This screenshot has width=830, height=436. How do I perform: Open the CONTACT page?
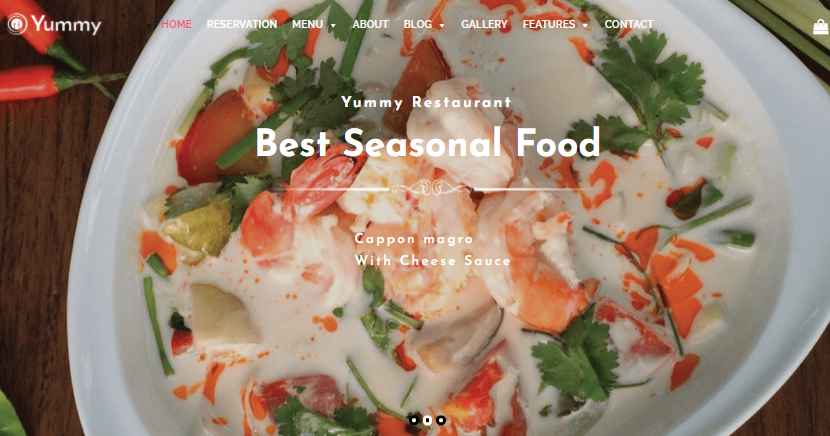click(629, 24)
